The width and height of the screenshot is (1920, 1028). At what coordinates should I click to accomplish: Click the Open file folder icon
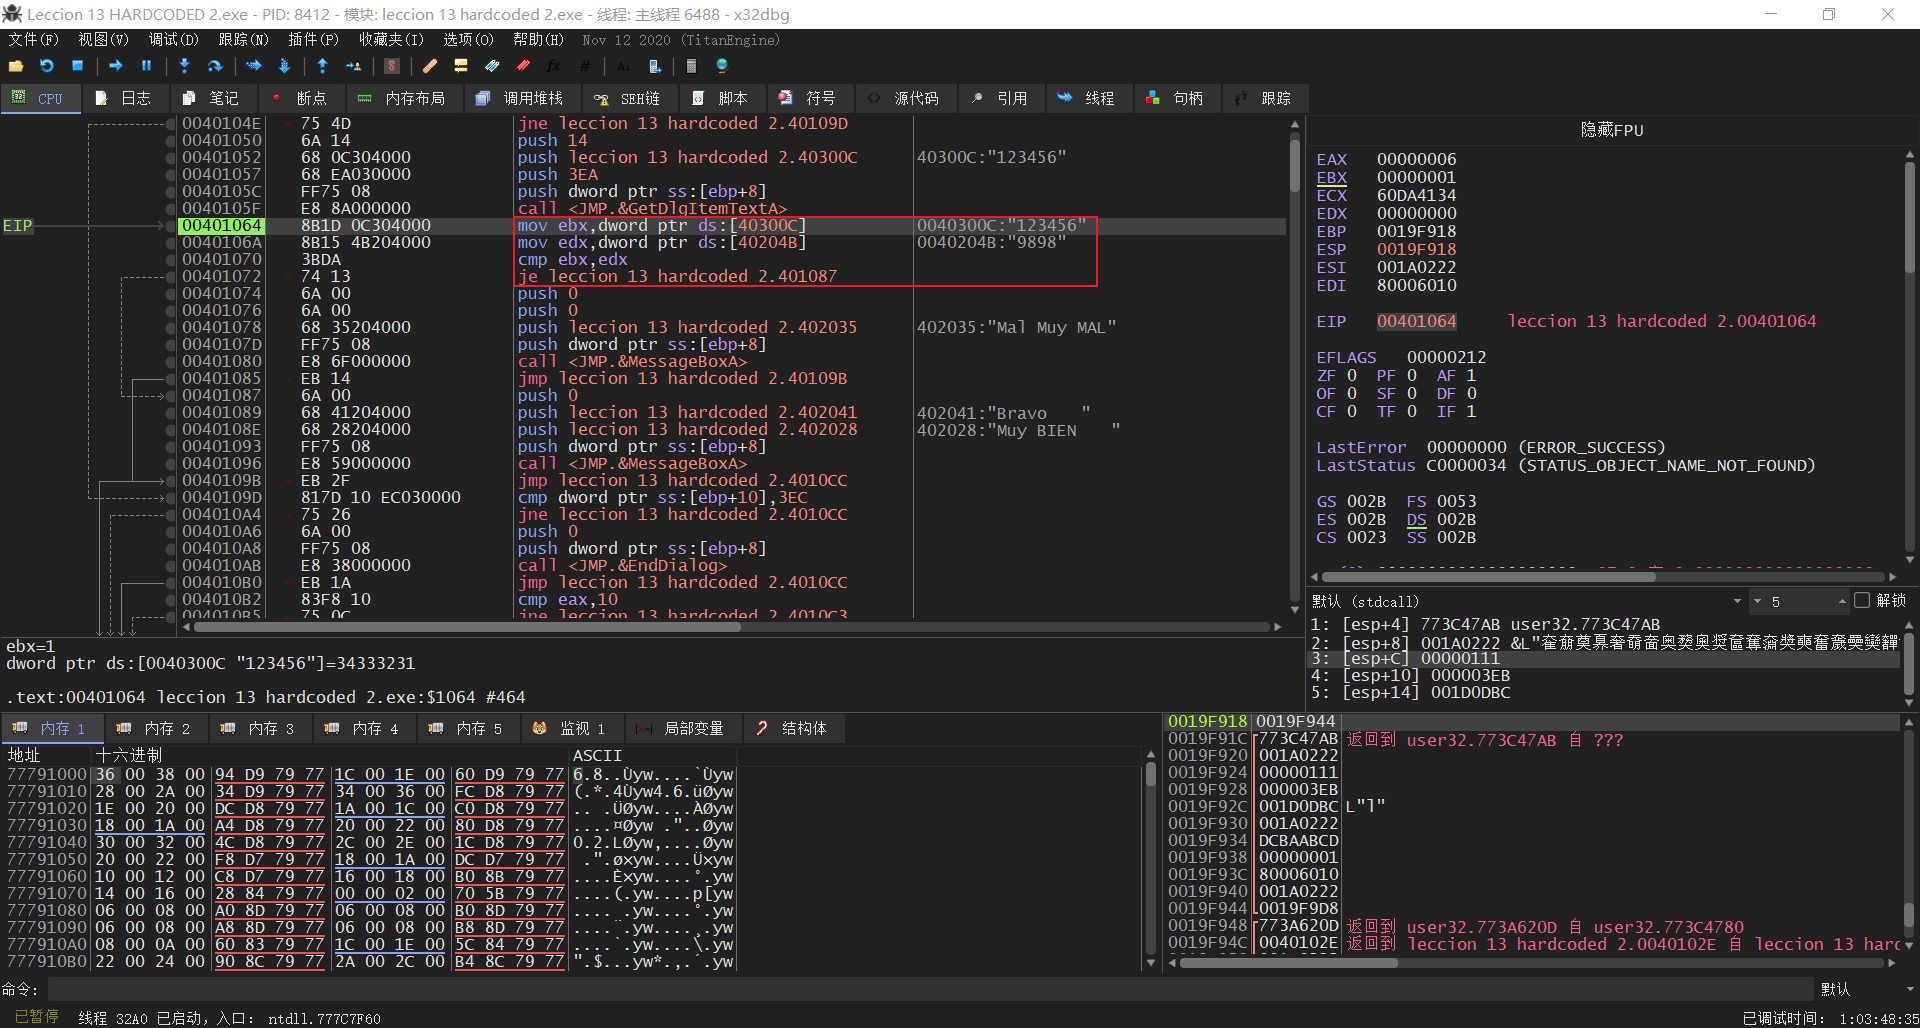click(x=16, y=66)
